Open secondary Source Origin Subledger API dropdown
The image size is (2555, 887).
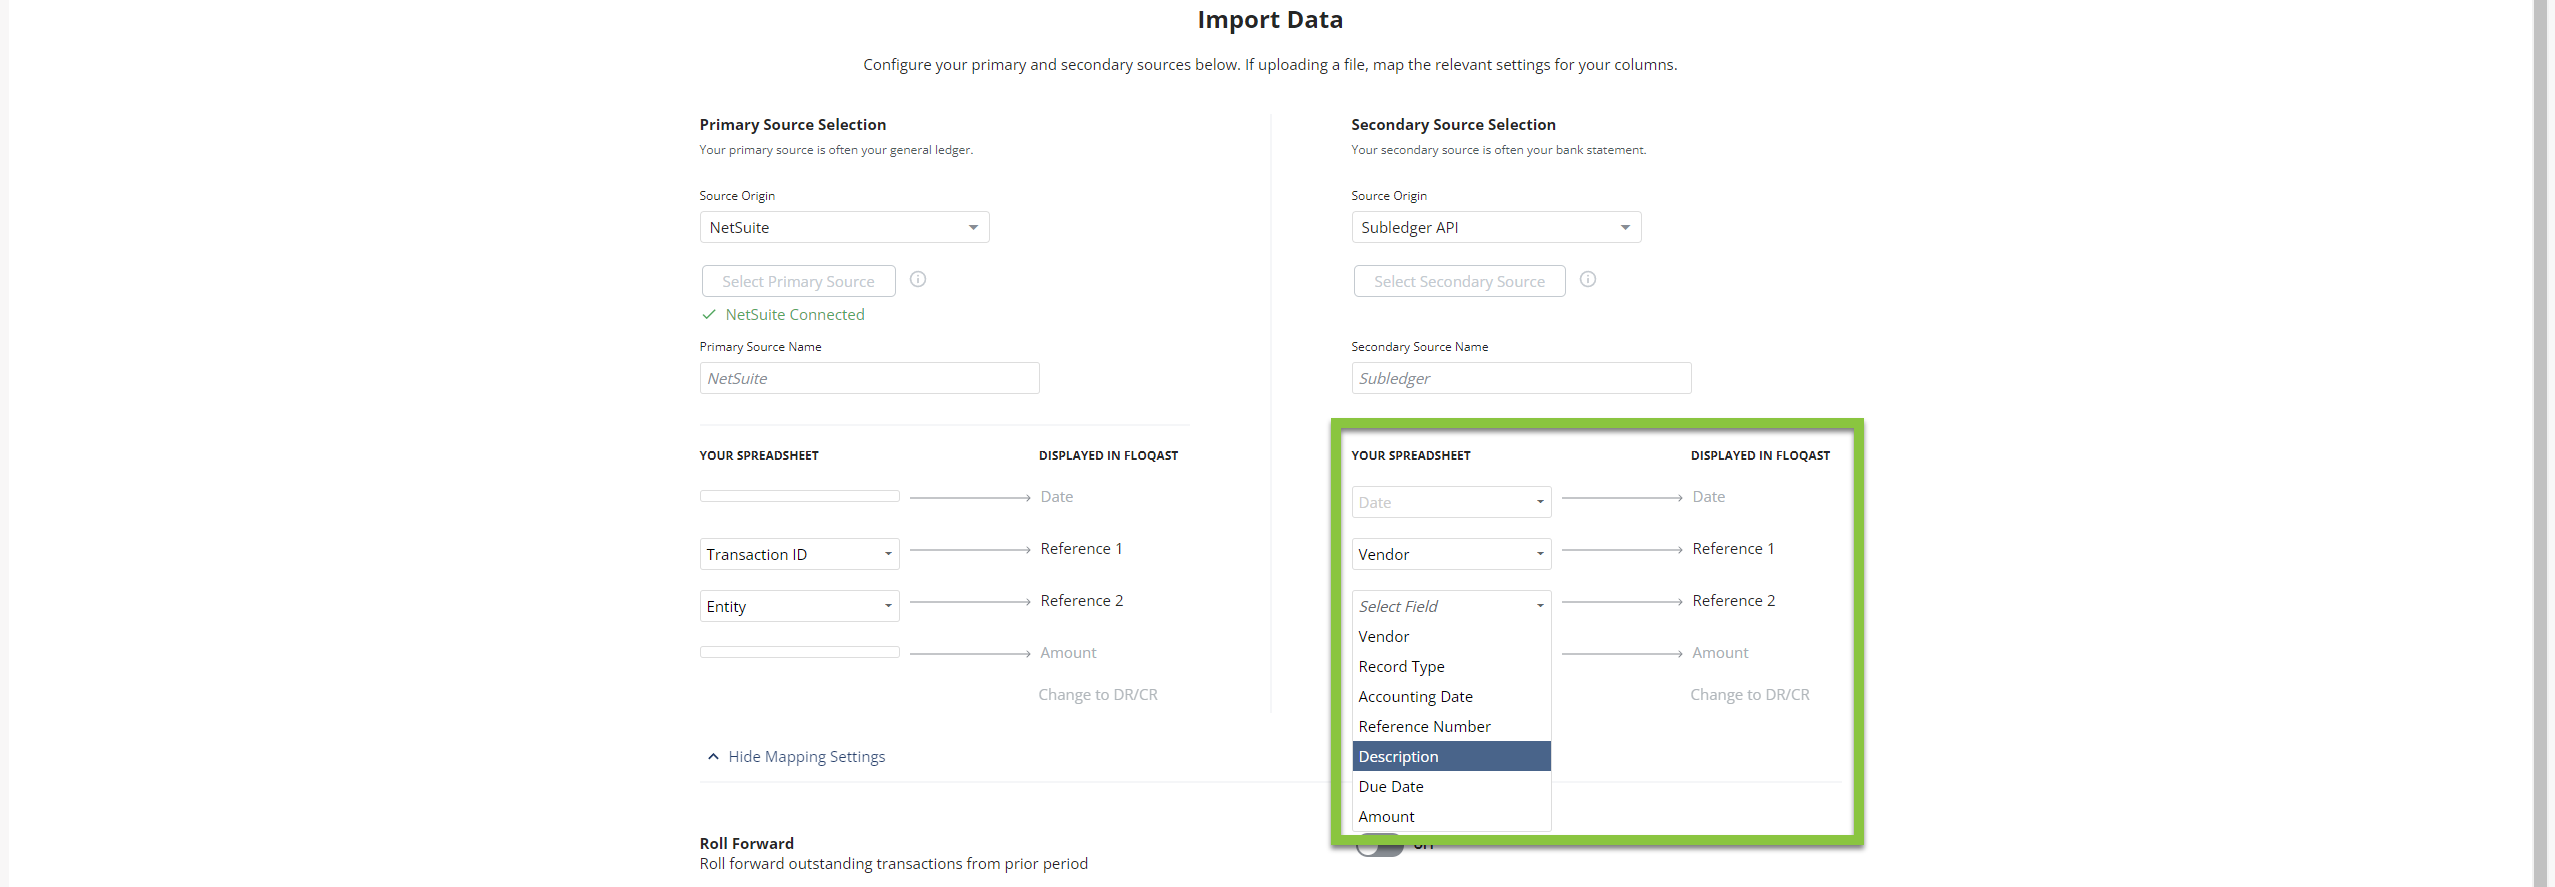(x=1495, y=228)
